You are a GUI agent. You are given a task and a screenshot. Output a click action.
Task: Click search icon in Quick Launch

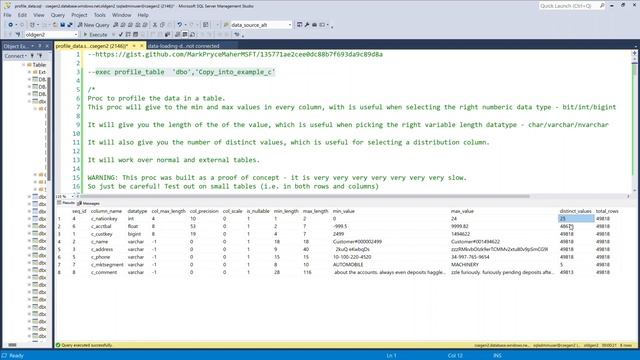click(x=602, y=6)
